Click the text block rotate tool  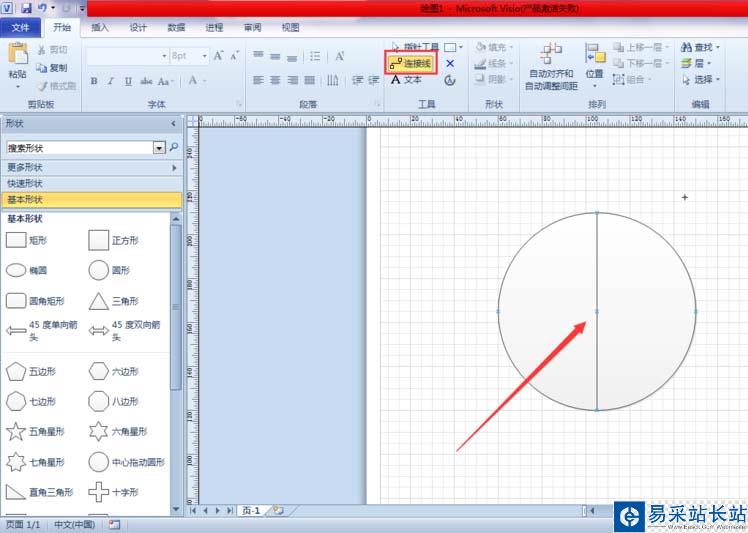point(449,80)
